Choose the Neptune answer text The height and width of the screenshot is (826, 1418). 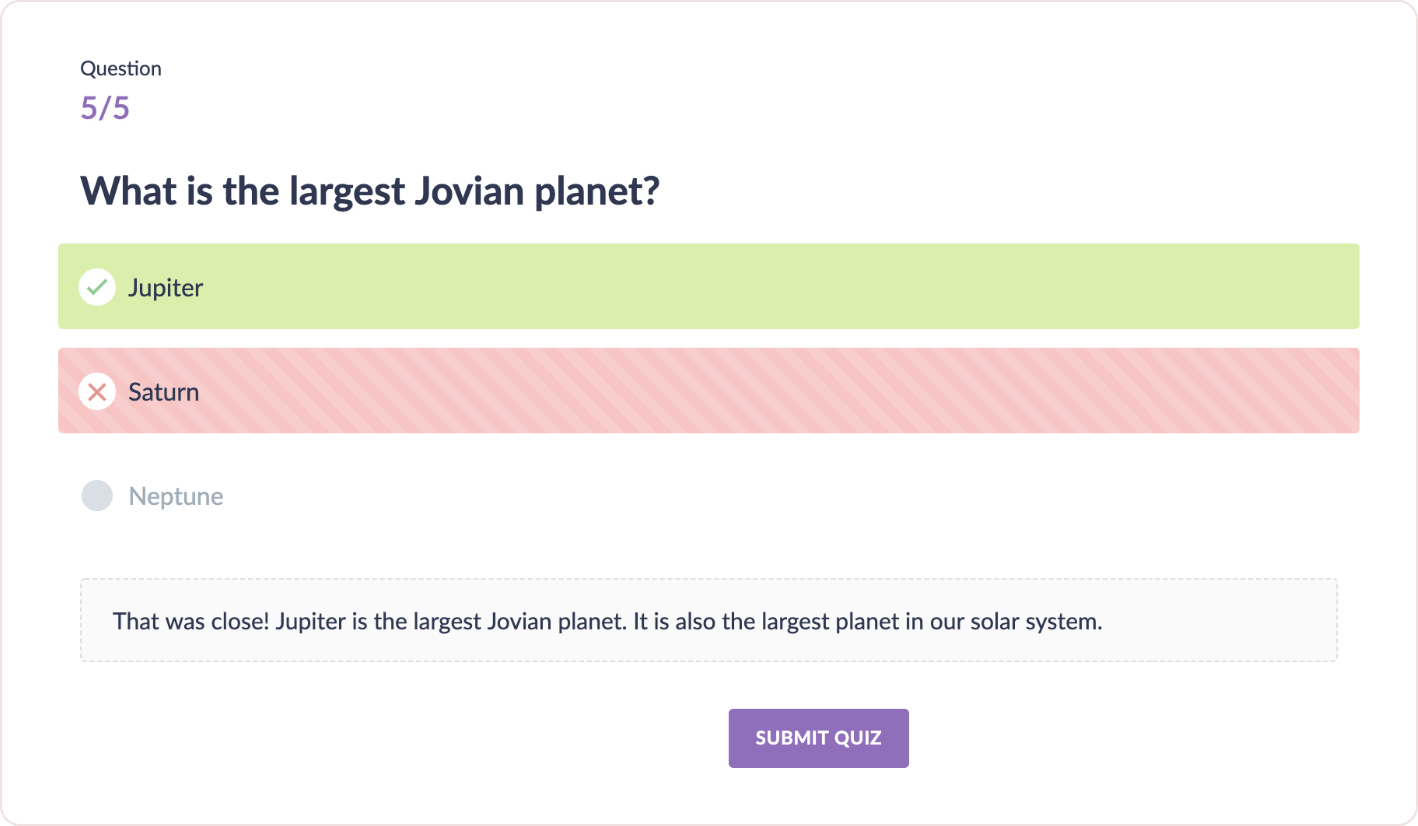click(176, 496)
